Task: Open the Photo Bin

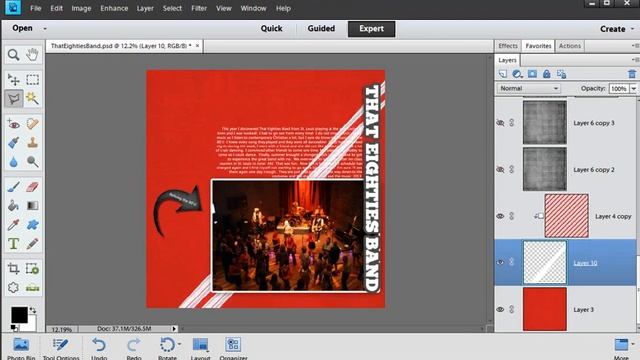Action: pyautogui.click(x=21, y=348)
